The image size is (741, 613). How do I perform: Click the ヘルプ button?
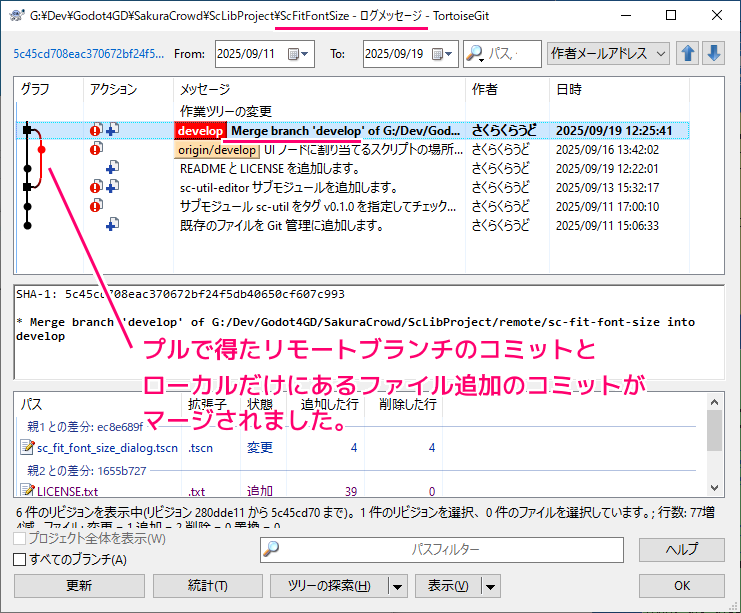[681, 550]
